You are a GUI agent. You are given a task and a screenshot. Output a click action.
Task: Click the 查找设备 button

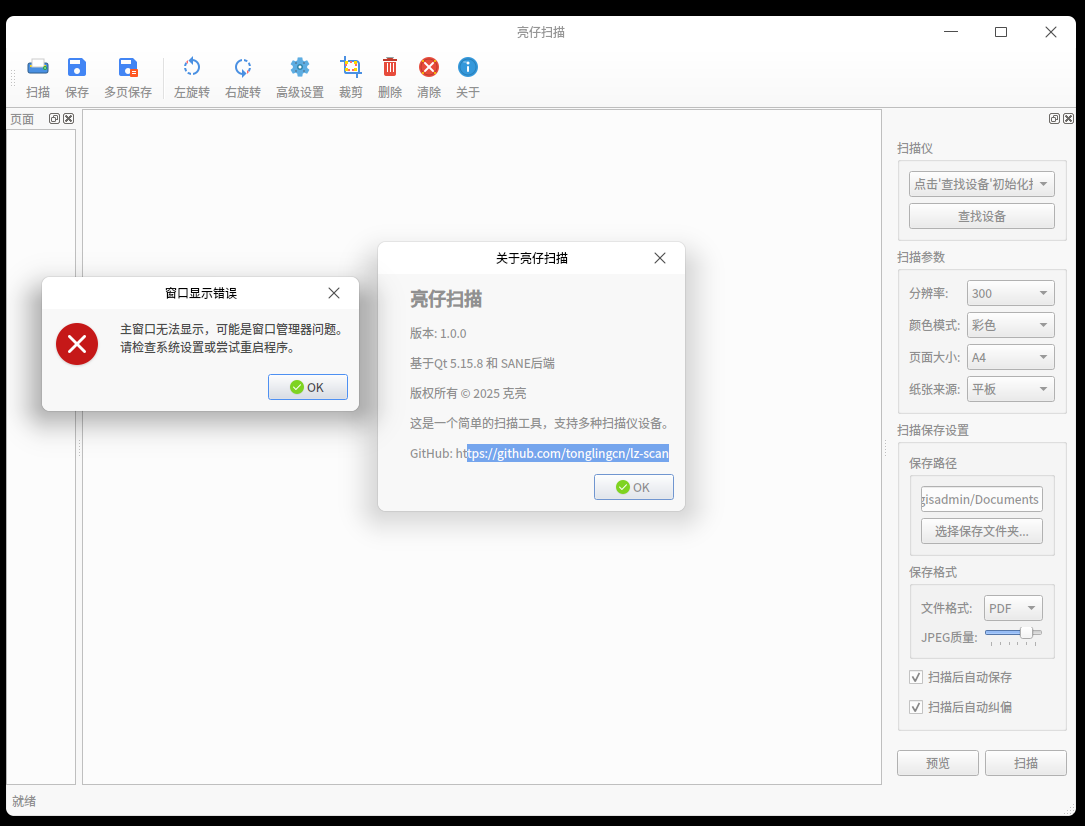click(981, 216)
